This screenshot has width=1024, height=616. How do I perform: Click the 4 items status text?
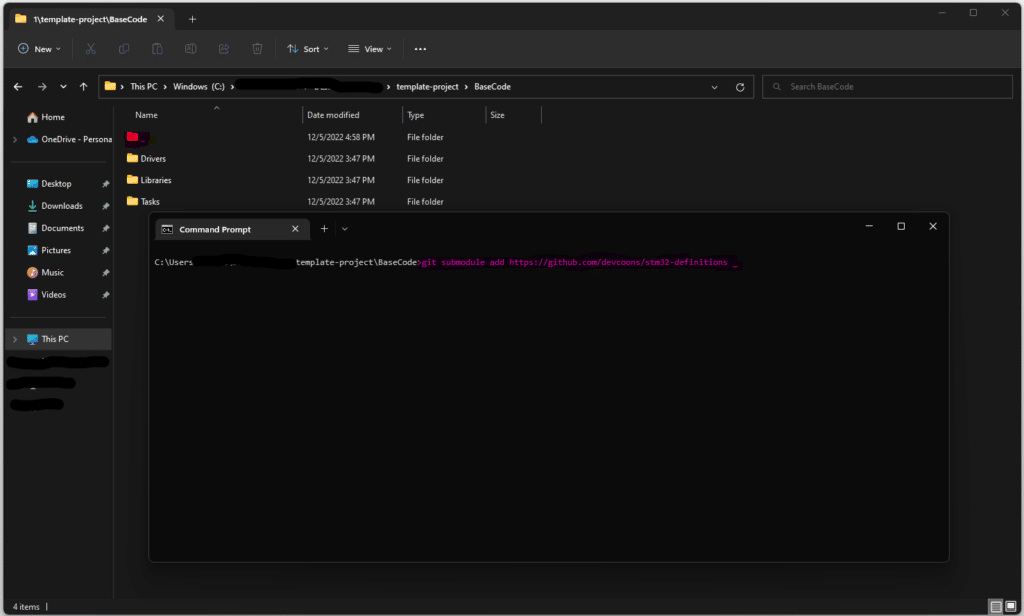(26, 607)
